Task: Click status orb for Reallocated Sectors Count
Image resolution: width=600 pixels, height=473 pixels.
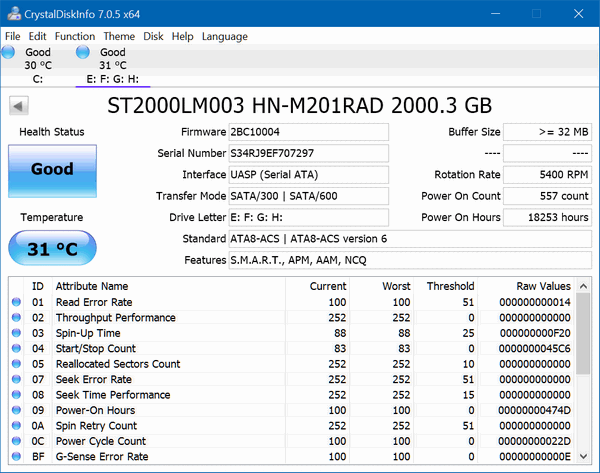Action: [x=16, y=364]
